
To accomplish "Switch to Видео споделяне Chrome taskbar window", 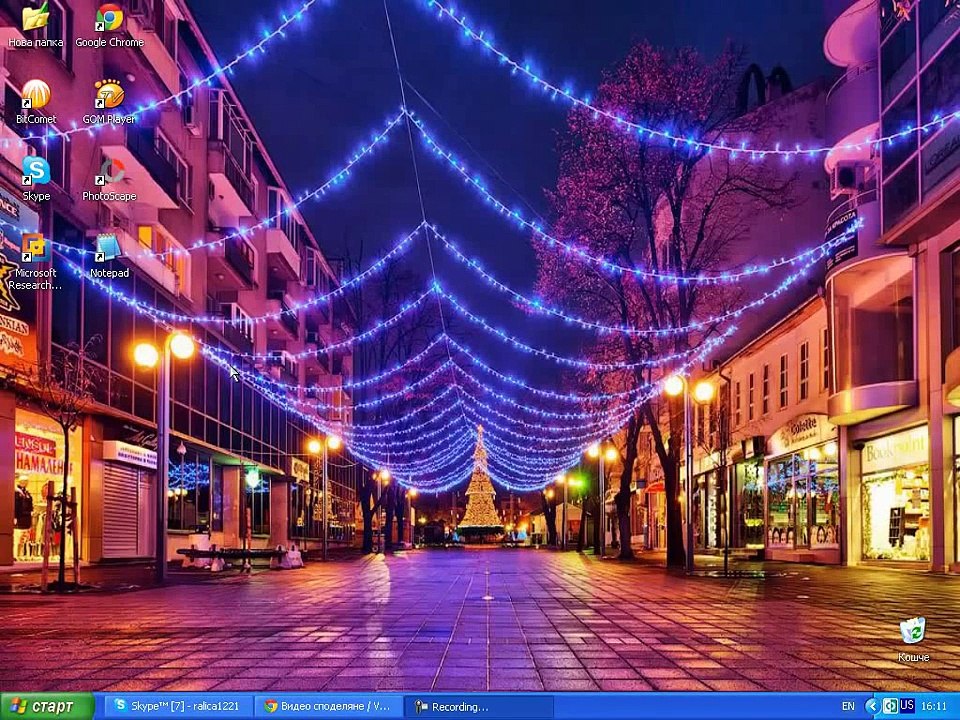I will [x=328, y=707].
